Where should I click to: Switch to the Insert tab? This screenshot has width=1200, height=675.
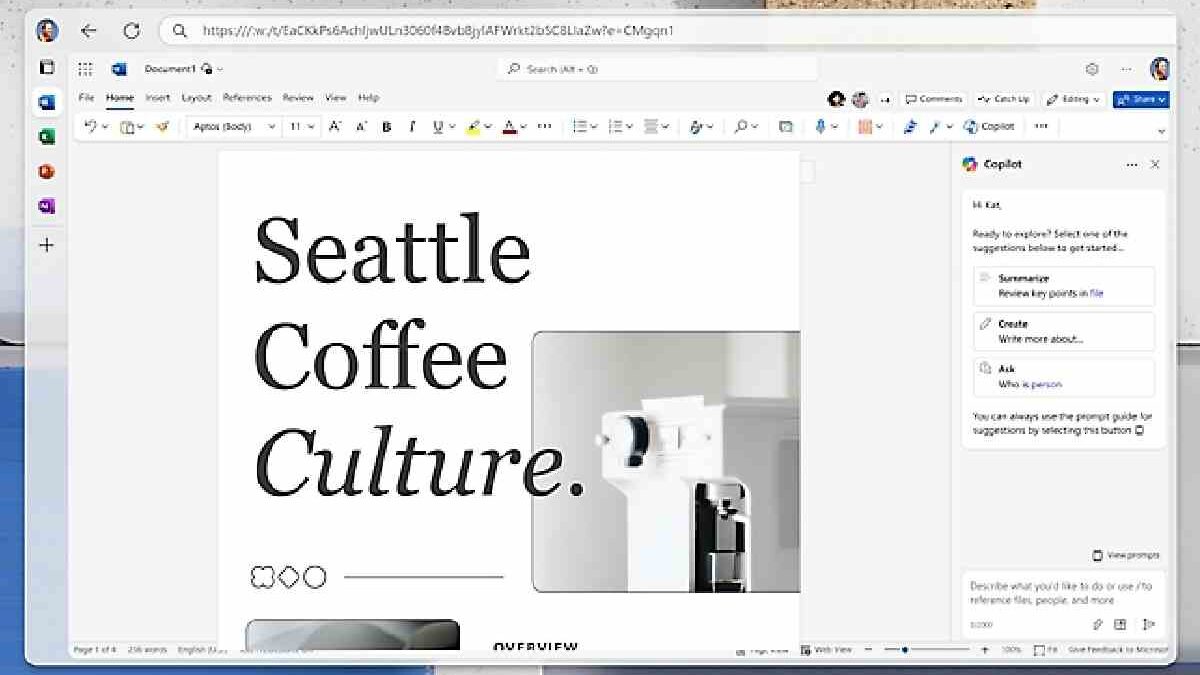157,98
